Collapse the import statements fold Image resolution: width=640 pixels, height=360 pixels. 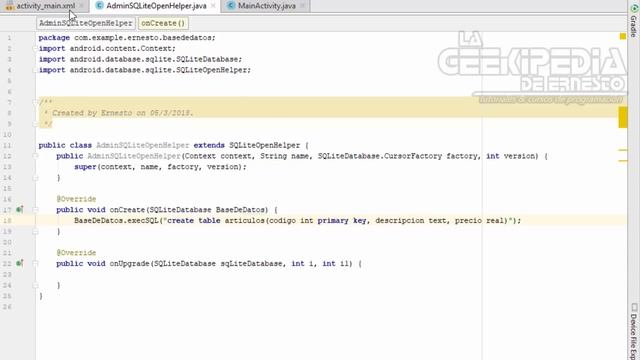click(36, 49)
